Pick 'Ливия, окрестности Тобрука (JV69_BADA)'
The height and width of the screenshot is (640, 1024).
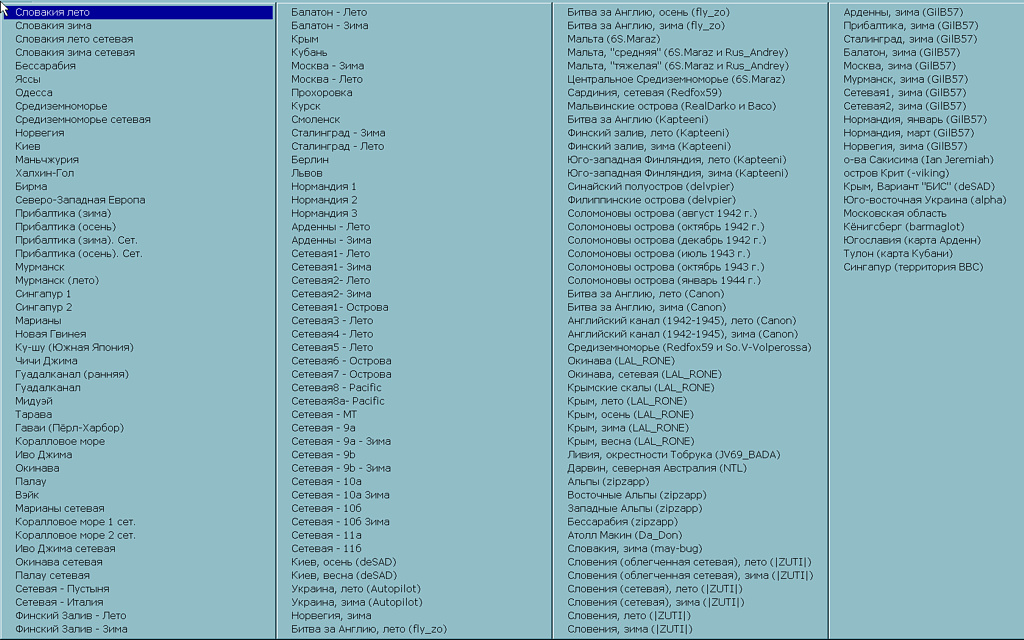[673, 454]
